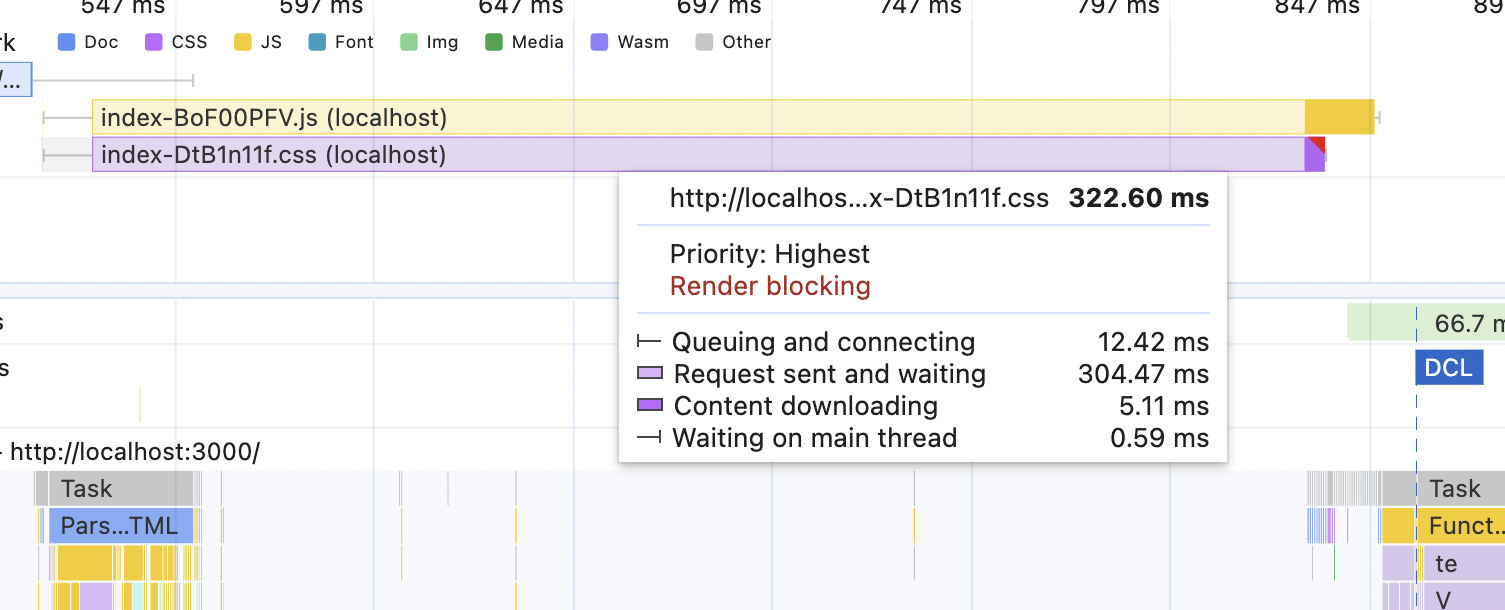
Task: Select the Media legend swatch
Action: [x=493, y=42]
